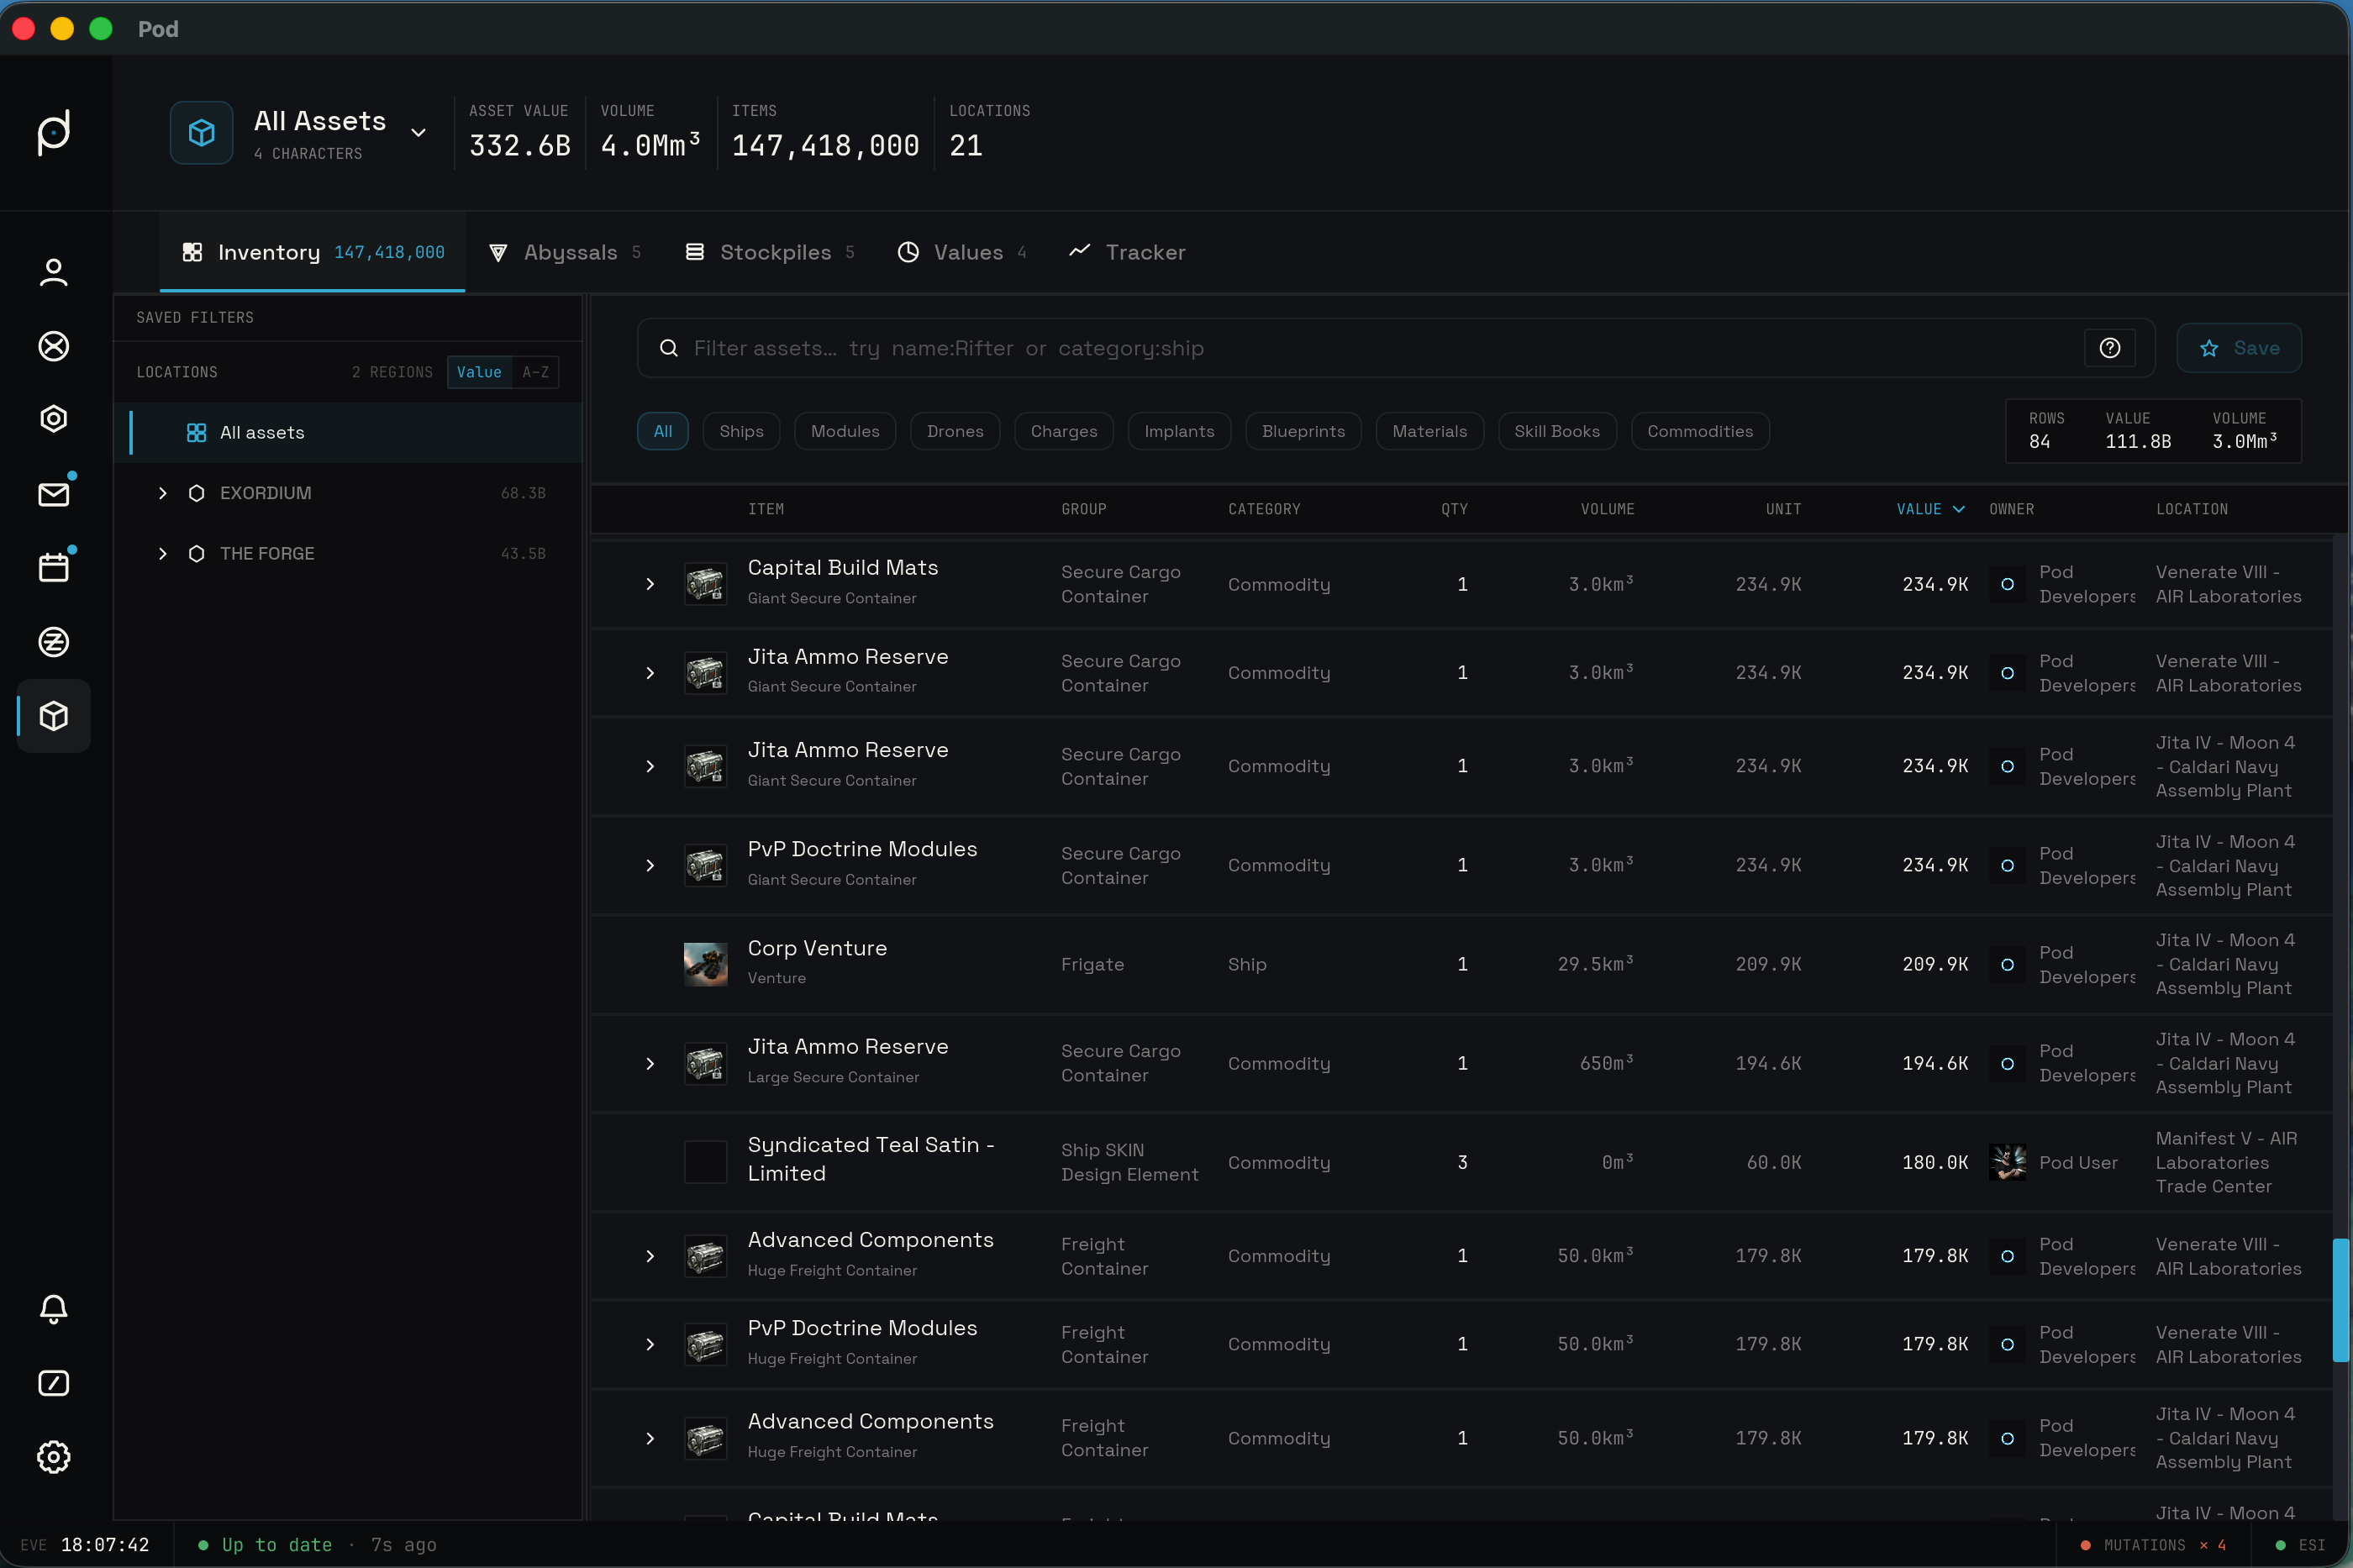The width and height of the screenshot is (2353, 1568).
Task: Filter by Charges category chip
Action: click(x=1064, y=431)
